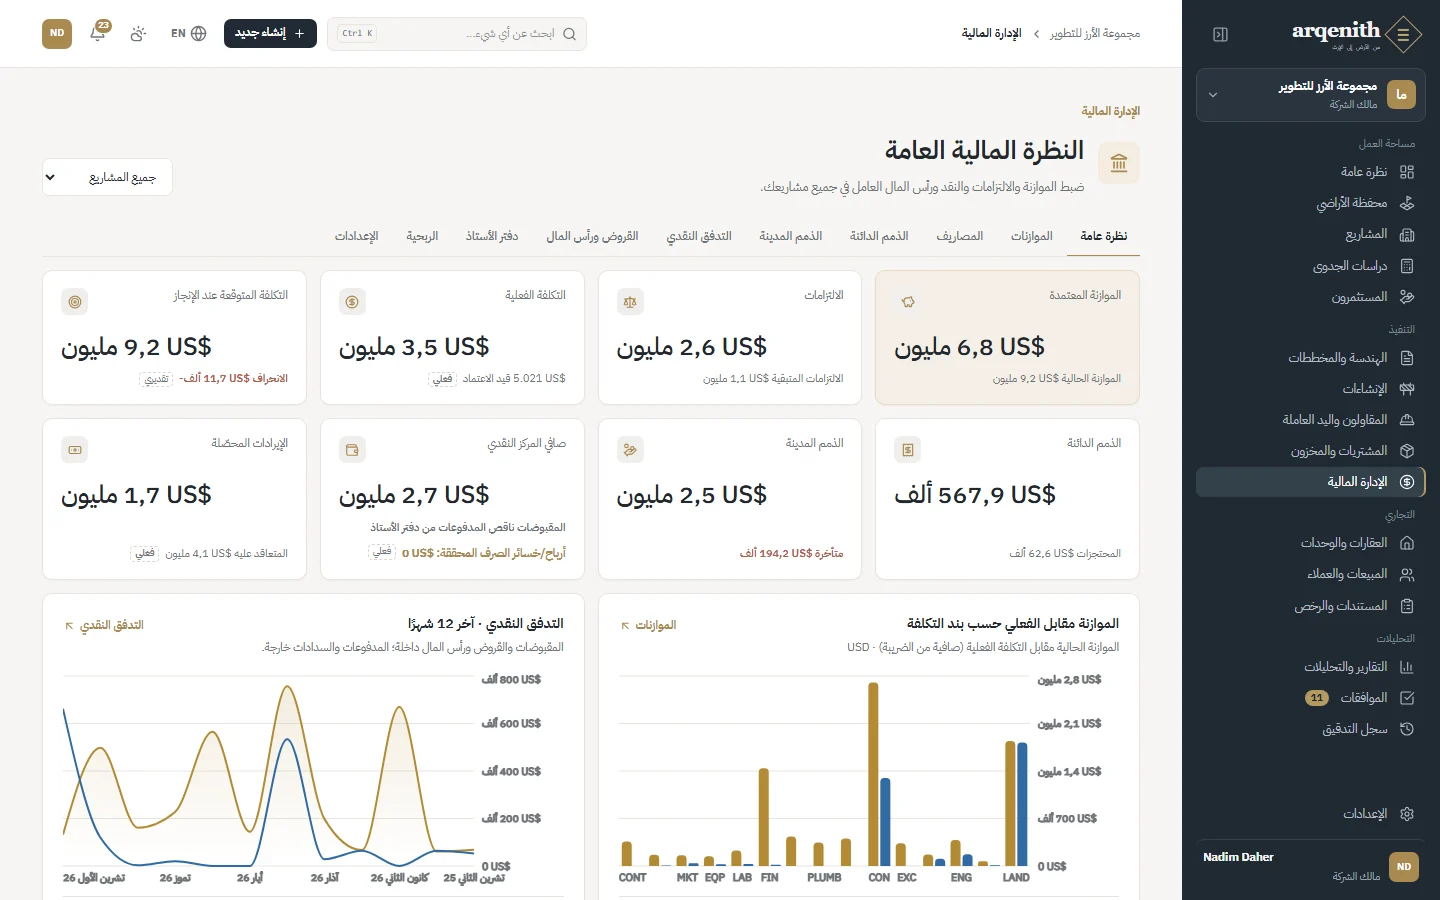Switch to the المصاريف tab
Image resolution: width=1440 pixels, height=900 pixels.
pyautogui.click(x=959, y=236)
